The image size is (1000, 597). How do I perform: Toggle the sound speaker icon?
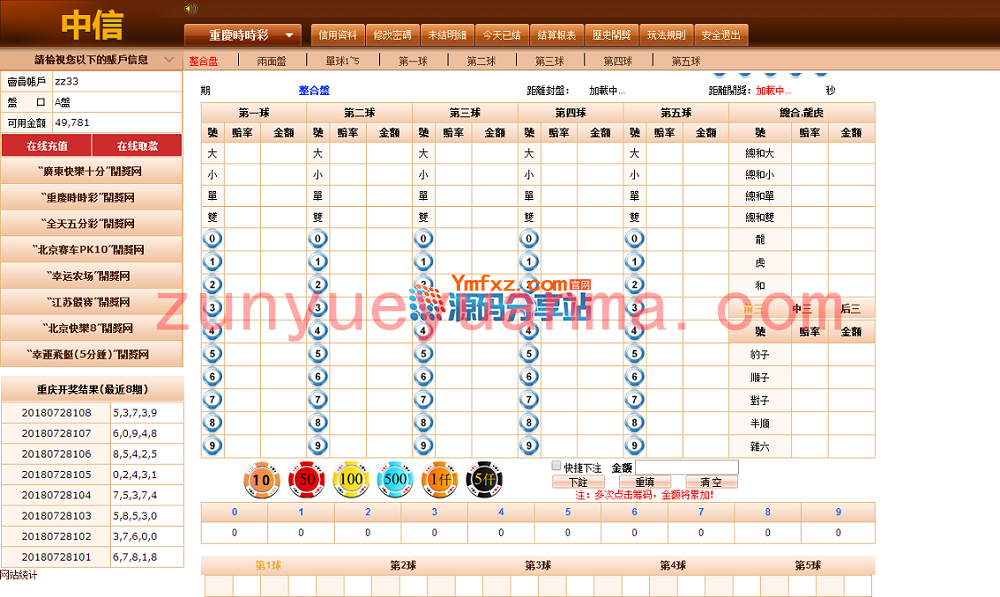click(190, 8)
